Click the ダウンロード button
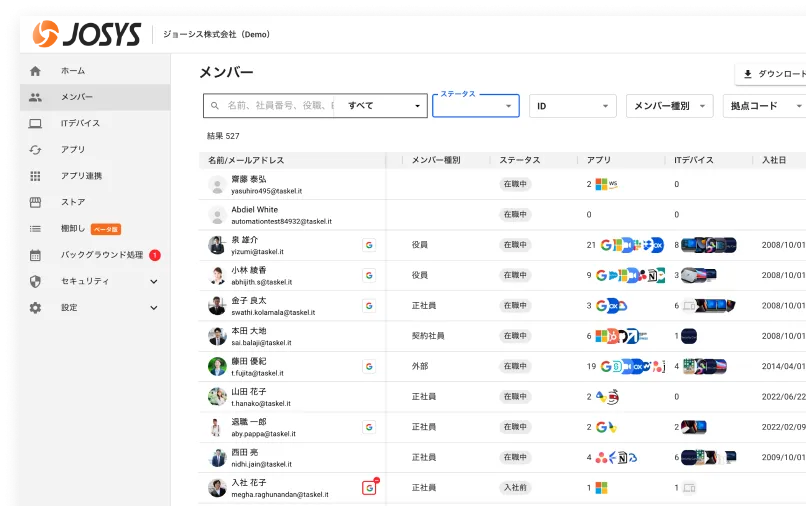Image resolution: width=806 pixels, height=506 pixels. 770,74
